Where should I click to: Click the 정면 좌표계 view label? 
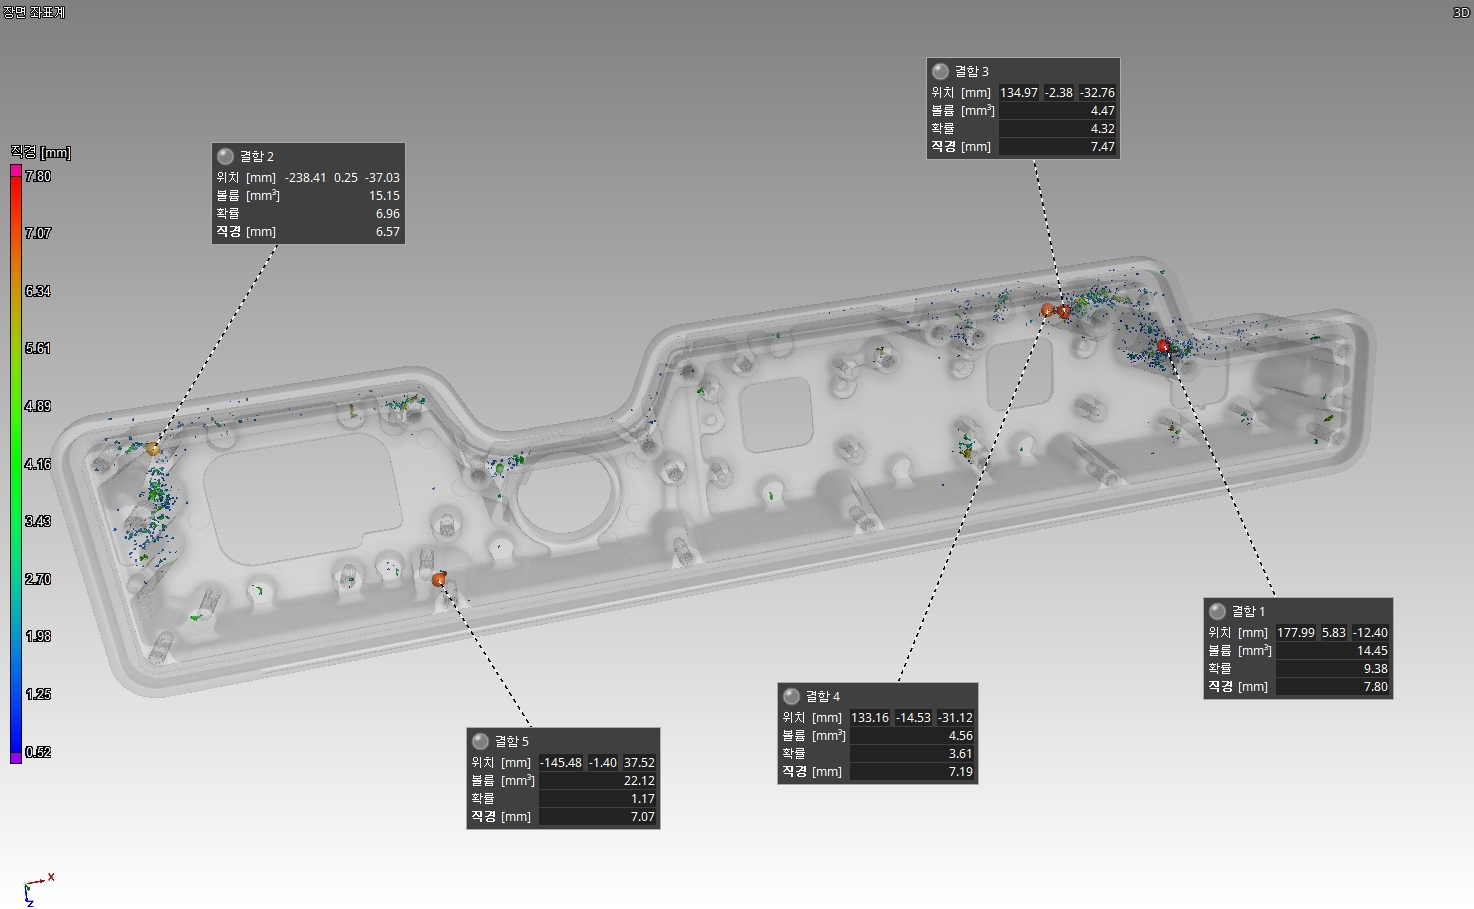[x=34, y=12]
